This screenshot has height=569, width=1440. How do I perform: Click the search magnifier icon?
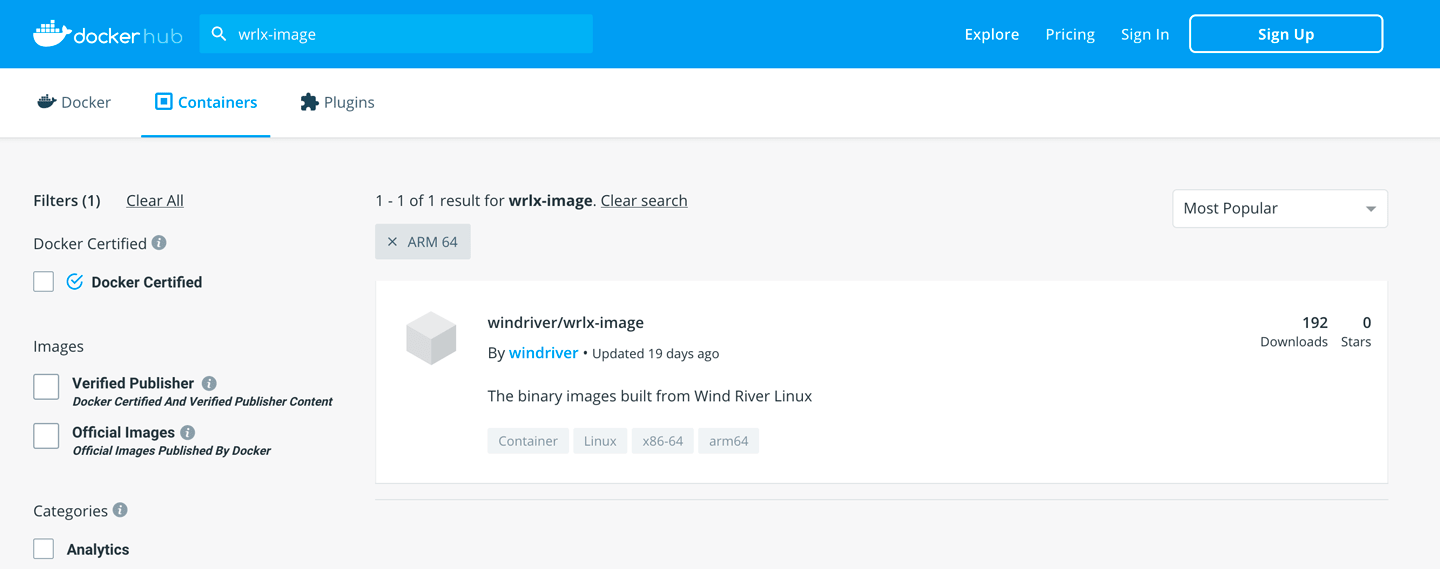pyautogui.click(x=219, y=34)
